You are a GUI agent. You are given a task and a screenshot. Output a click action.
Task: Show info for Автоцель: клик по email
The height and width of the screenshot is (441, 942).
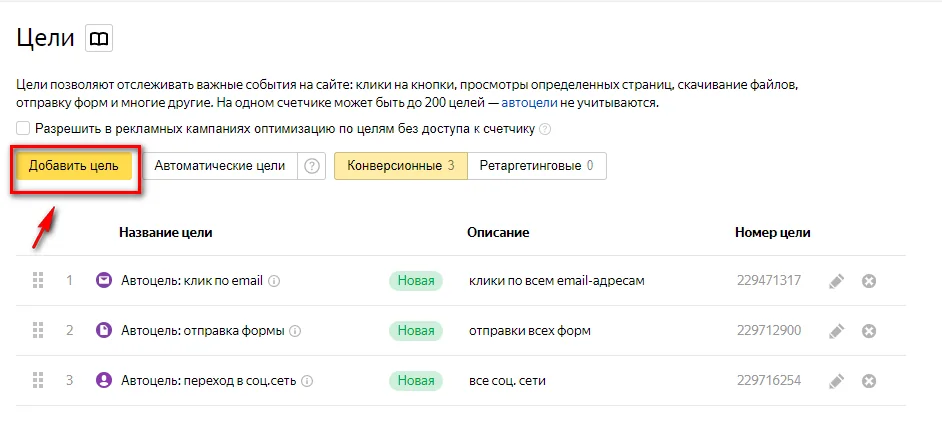[x=274, y=281]
